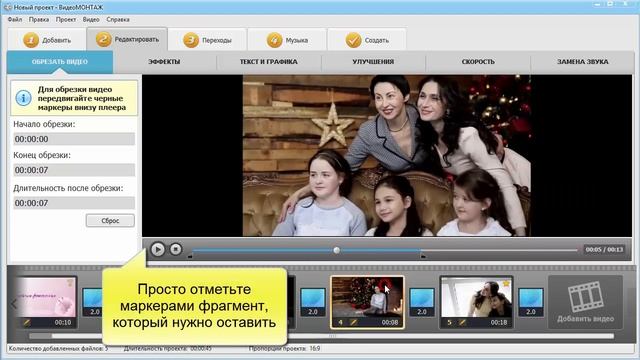Open the Правка menu
This screenshot has height=360, width=640.
[39, 19]
